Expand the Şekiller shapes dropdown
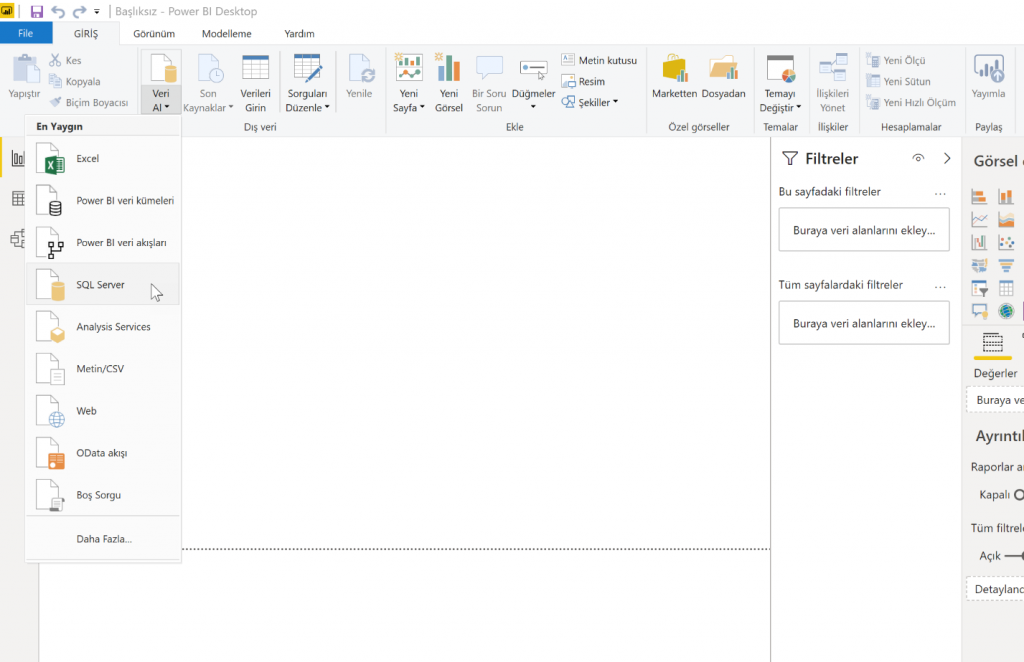Image resolution: width=1024 pixels, height=662 pixels. coord(615,102)
